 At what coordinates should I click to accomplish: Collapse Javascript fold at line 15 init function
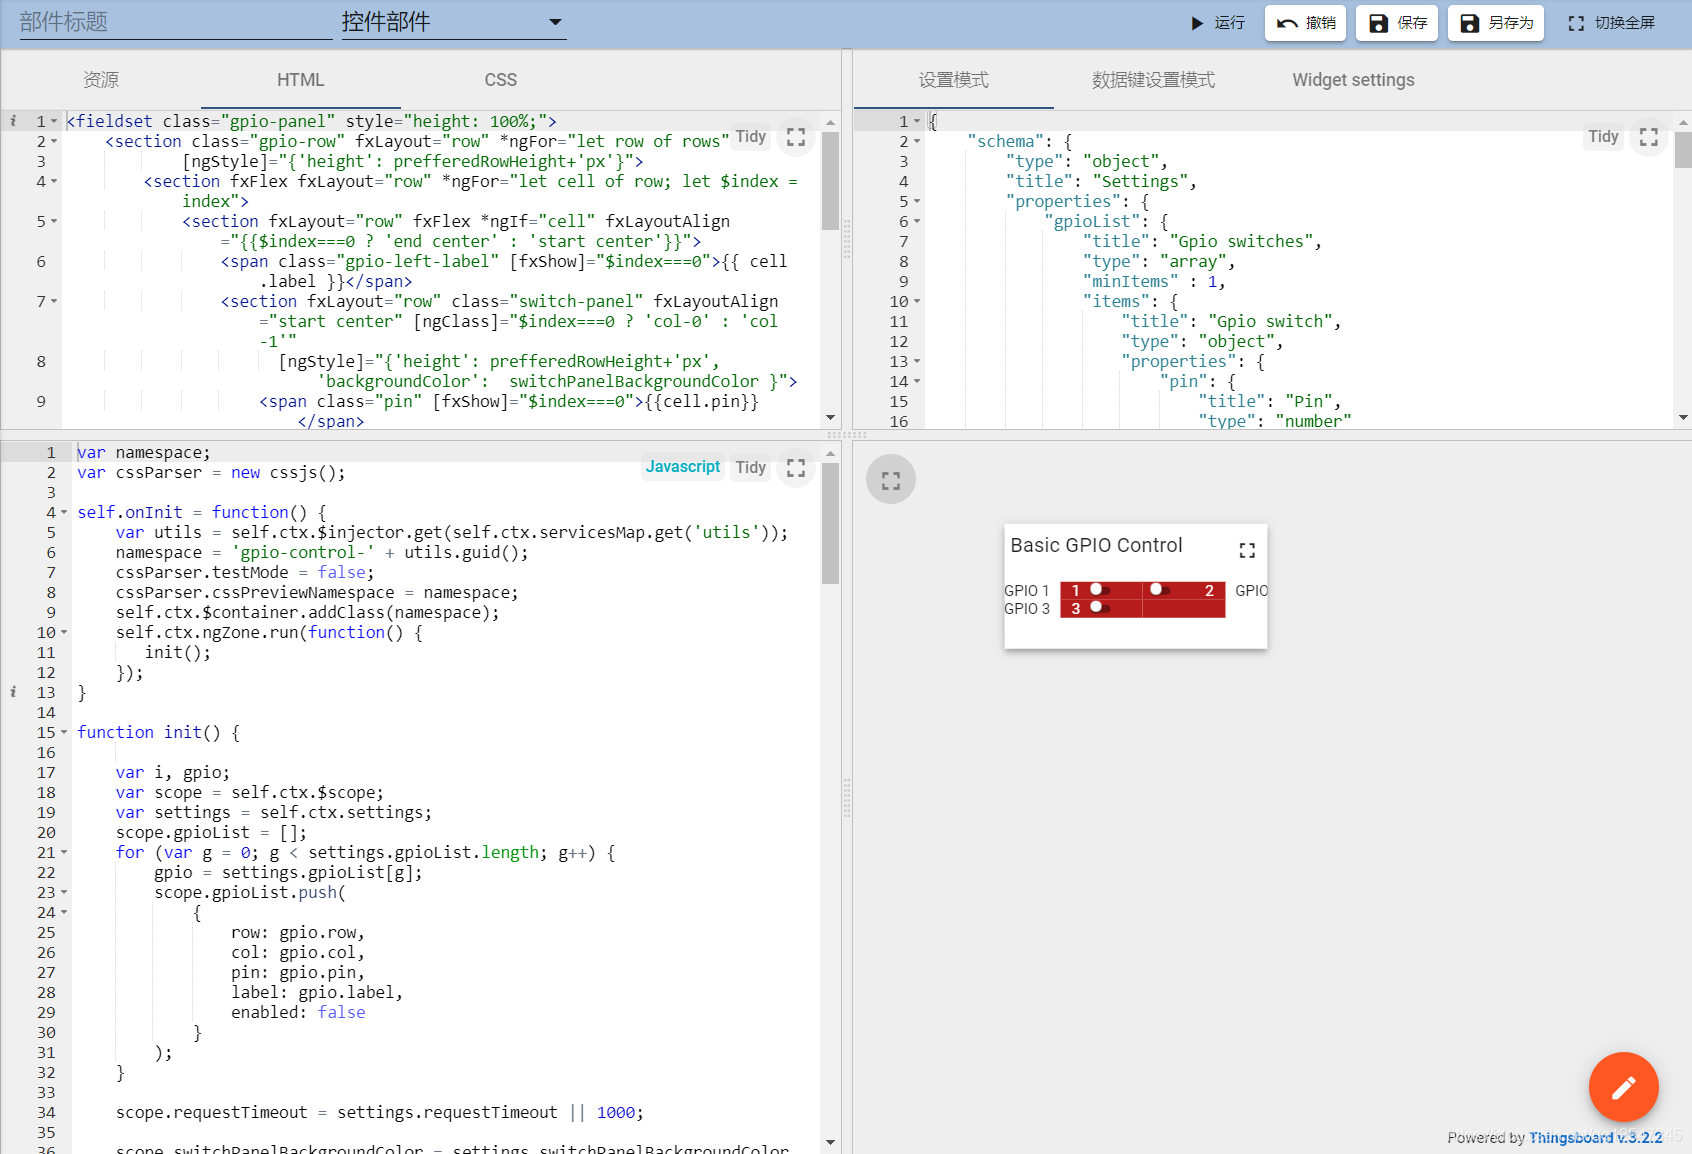pos(64,732)
